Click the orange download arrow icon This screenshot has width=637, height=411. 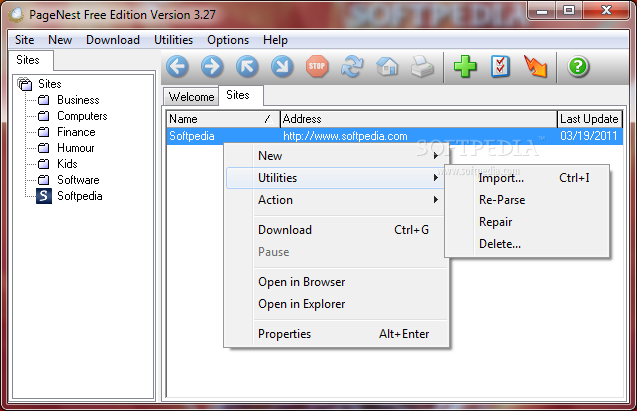tap(535, 66)
